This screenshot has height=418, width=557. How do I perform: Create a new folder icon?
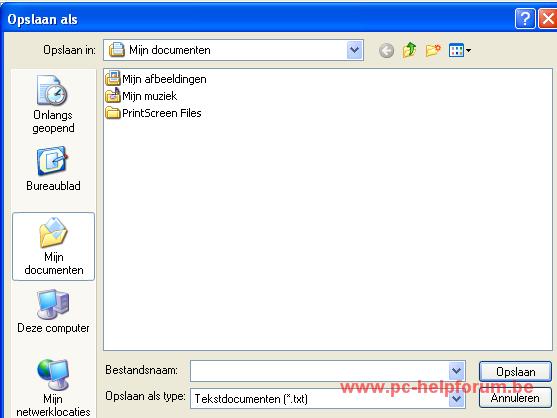click(x=433, y=50)
